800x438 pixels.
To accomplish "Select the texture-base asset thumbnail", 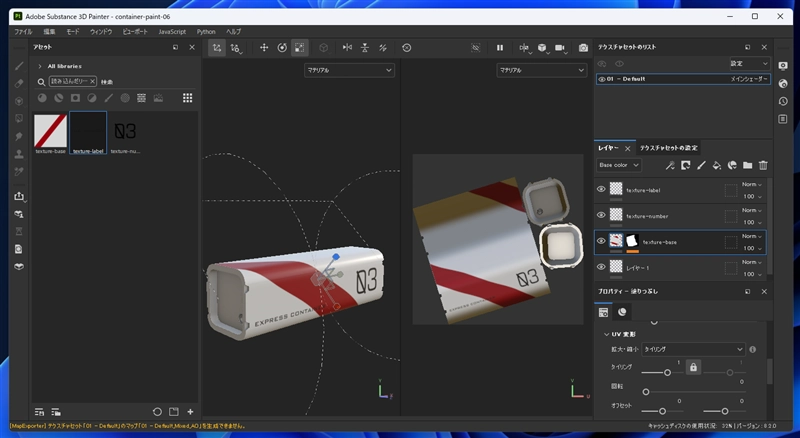I will 51,129.
